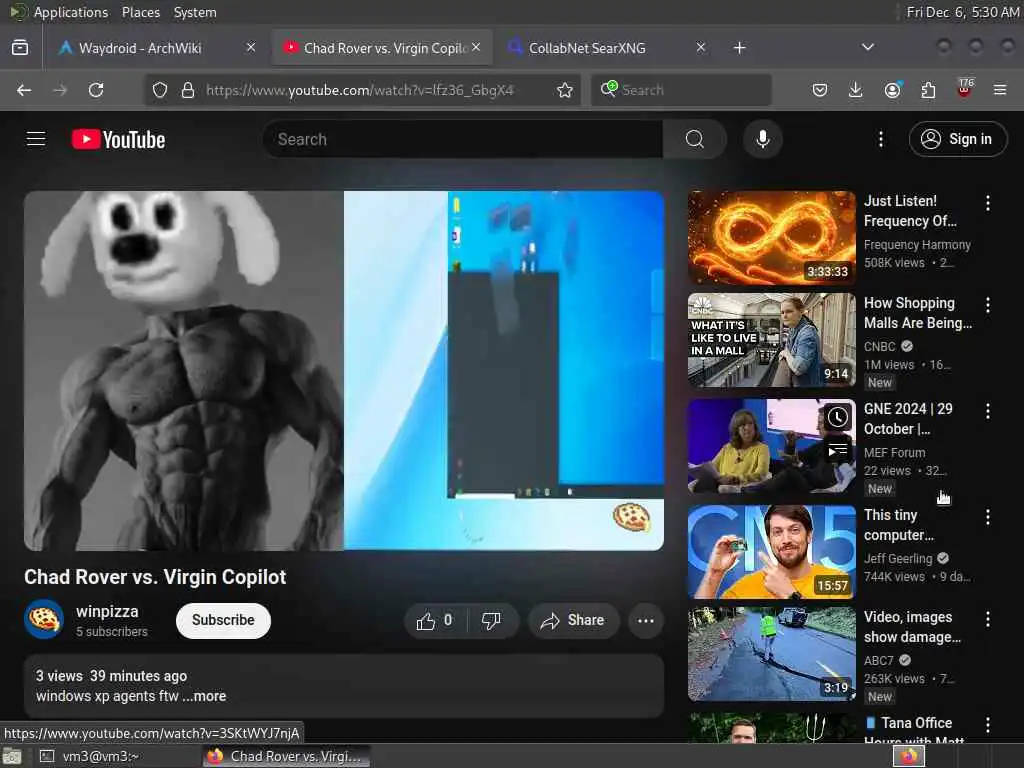
Task: Reload the page with the refresh icon
Action: tap(96, 90)
